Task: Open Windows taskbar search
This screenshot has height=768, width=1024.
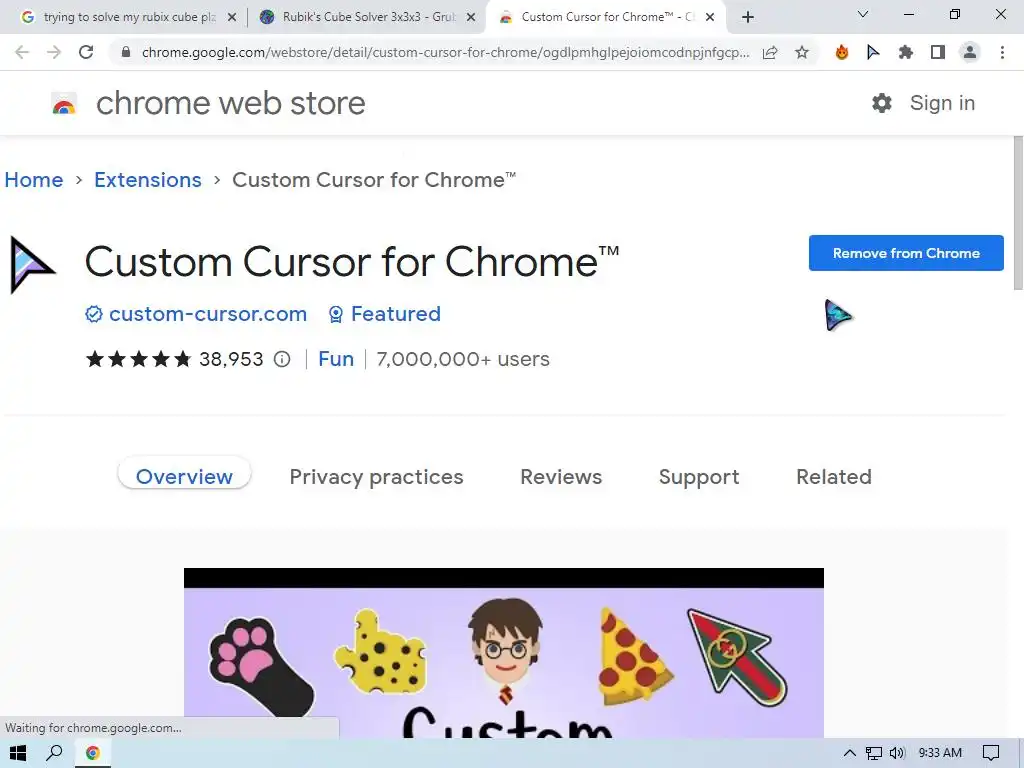Action: tap(54, 753)
